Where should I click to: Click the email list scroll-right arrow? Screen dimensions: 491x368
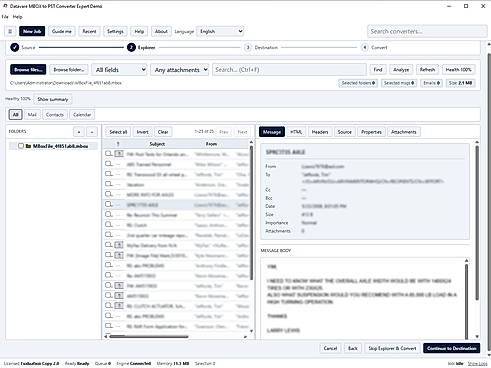245,337
